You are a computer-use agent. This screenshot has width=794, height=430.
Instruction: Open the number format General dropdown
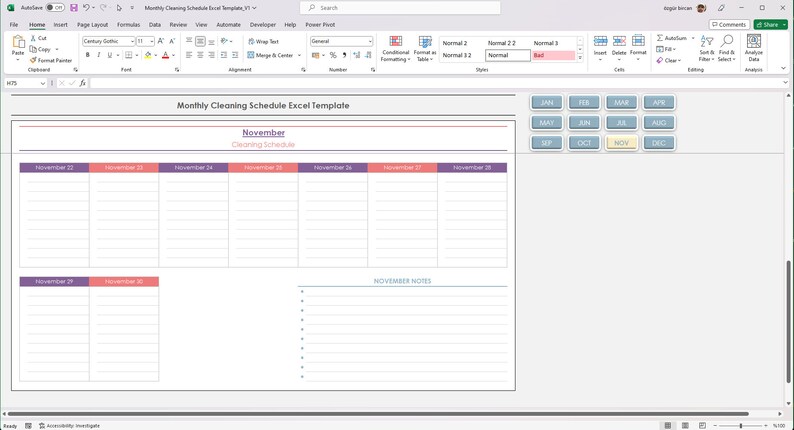tap(370, 42)
